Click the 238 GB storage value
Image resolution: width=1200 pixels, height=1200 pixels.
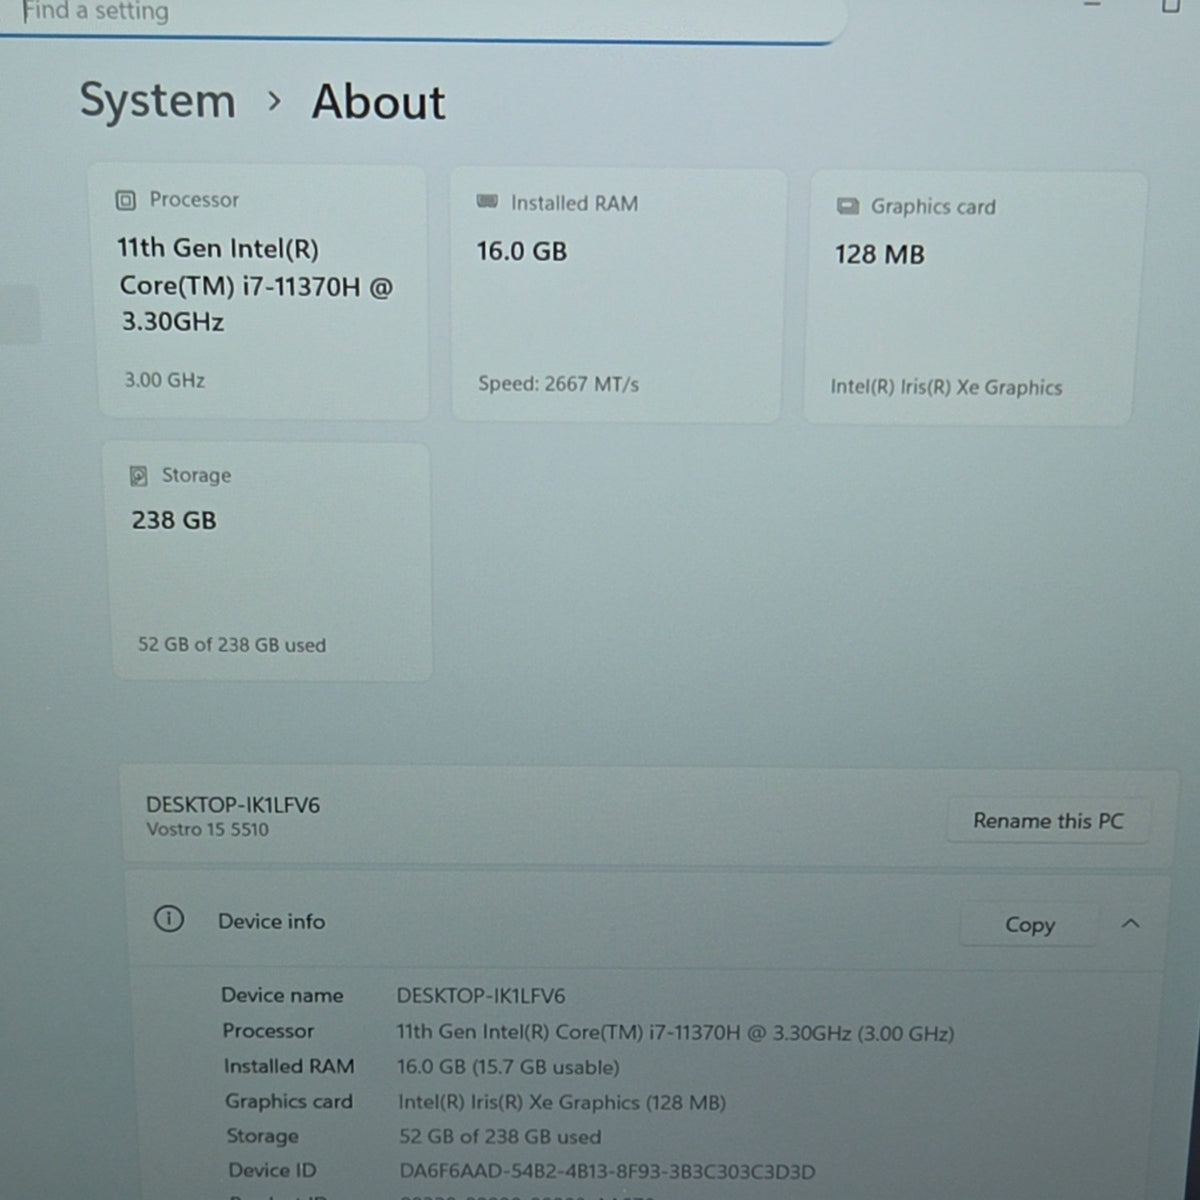[x=174, y=520]
